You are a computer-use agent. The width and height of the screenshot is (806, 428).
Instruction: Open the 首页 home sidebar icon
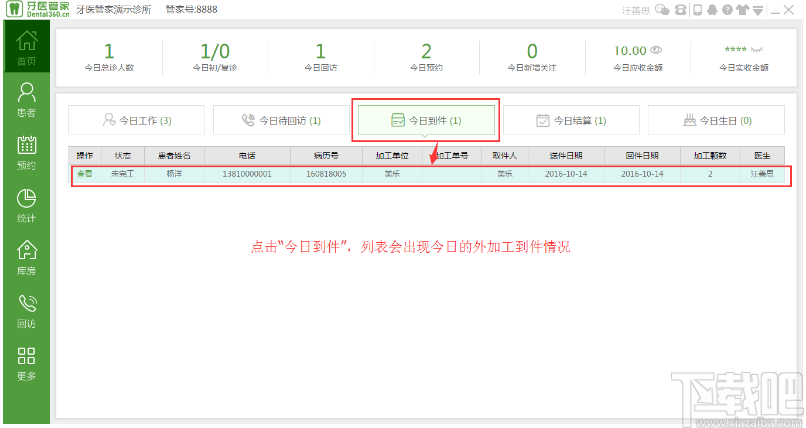click(27, 47)
